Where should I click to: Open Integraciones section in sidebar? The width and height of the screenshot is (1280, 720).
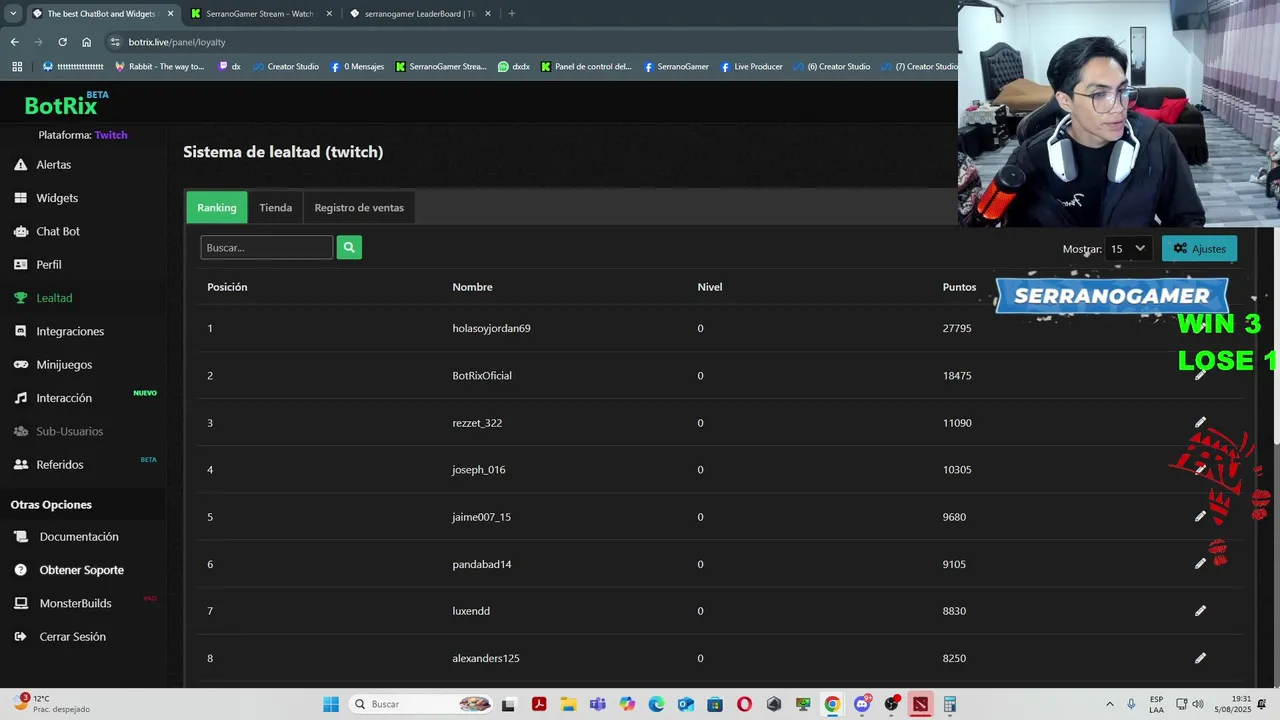[x=70, y=331]
